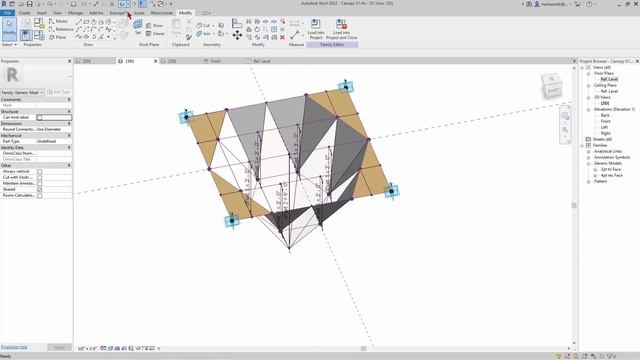Select Sheets (all) in browser
Screen dimensions: 640x360
pos(602,140)
